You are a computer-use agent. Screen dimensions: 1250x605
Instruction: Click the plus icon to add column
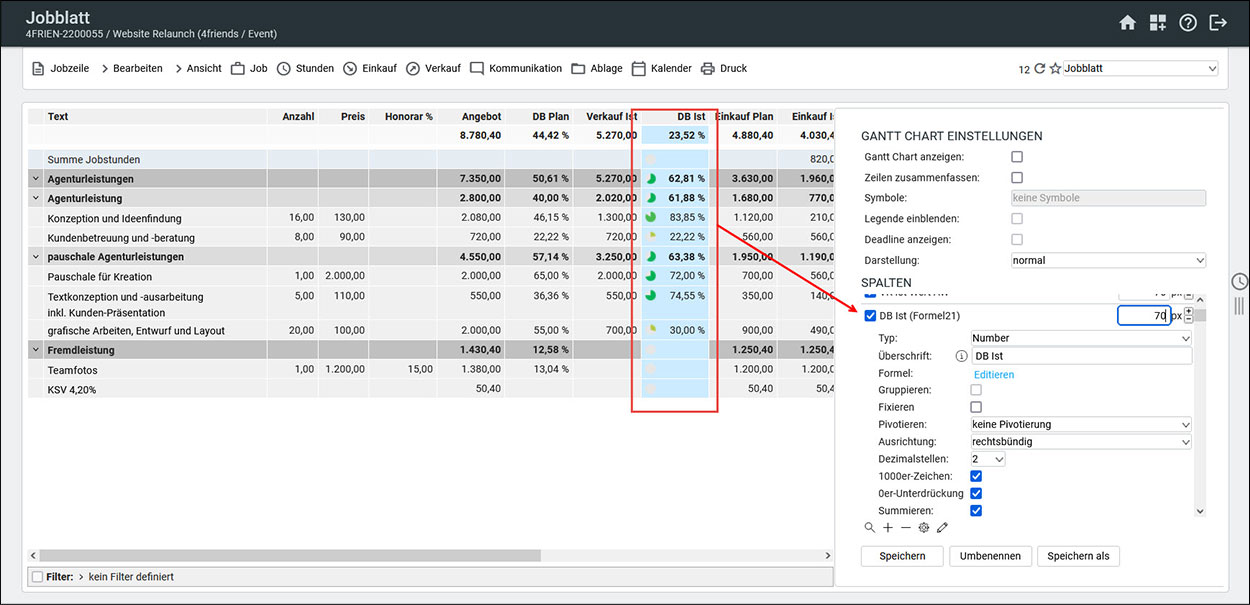888,527
